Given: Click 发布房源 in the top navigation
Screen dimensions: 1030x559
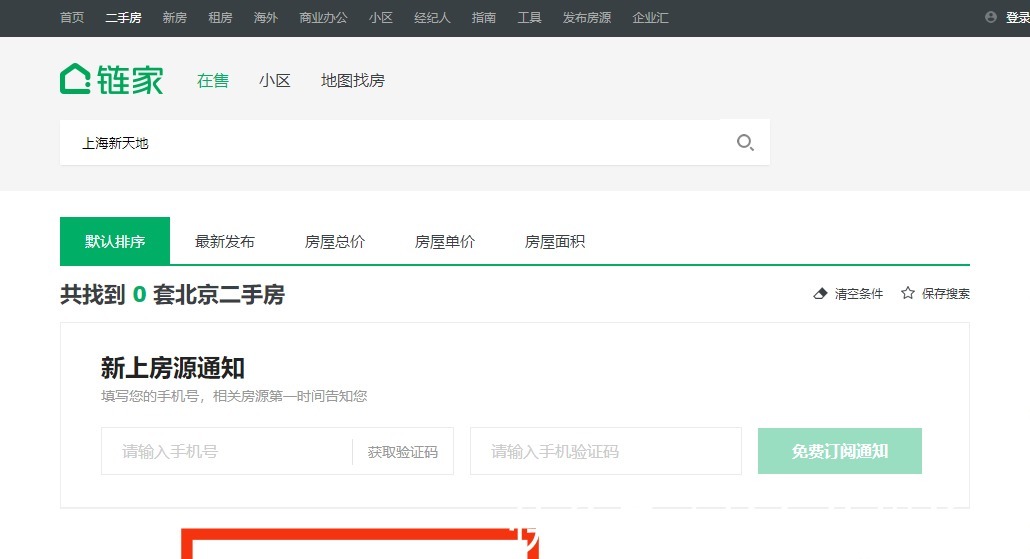Looking at the screenshot, I should click(587, 18).
